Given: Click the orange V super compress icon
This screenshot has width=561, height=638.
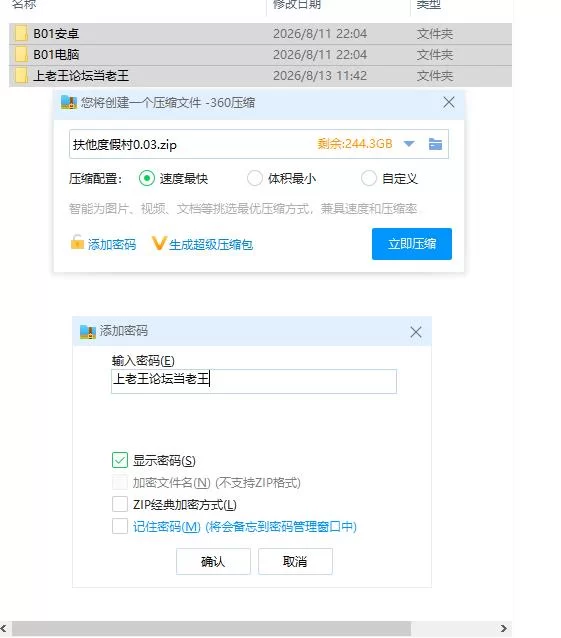Looking at the screenshot, I should [x=159, y=243].
